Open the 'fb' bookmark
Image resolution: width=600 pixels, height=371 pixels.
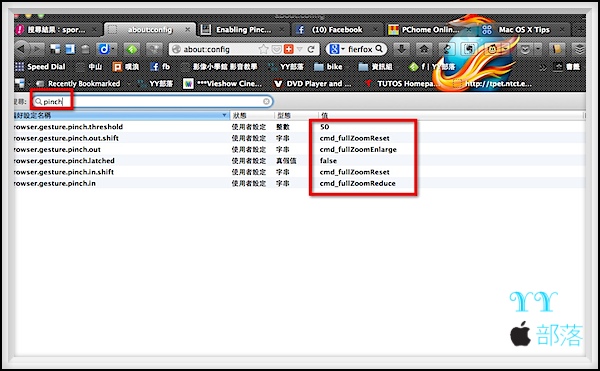[160, 67]
